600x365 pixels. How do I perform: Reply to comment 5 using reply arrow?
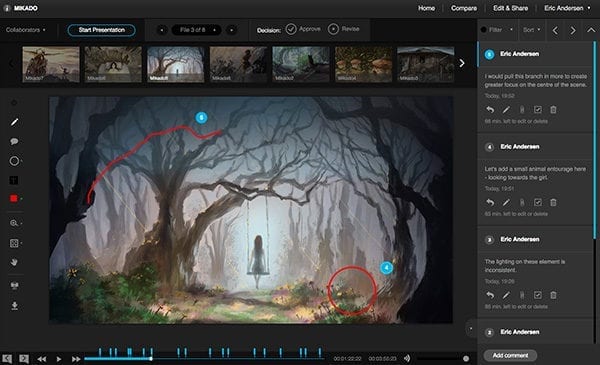click(x=490, y=110)
